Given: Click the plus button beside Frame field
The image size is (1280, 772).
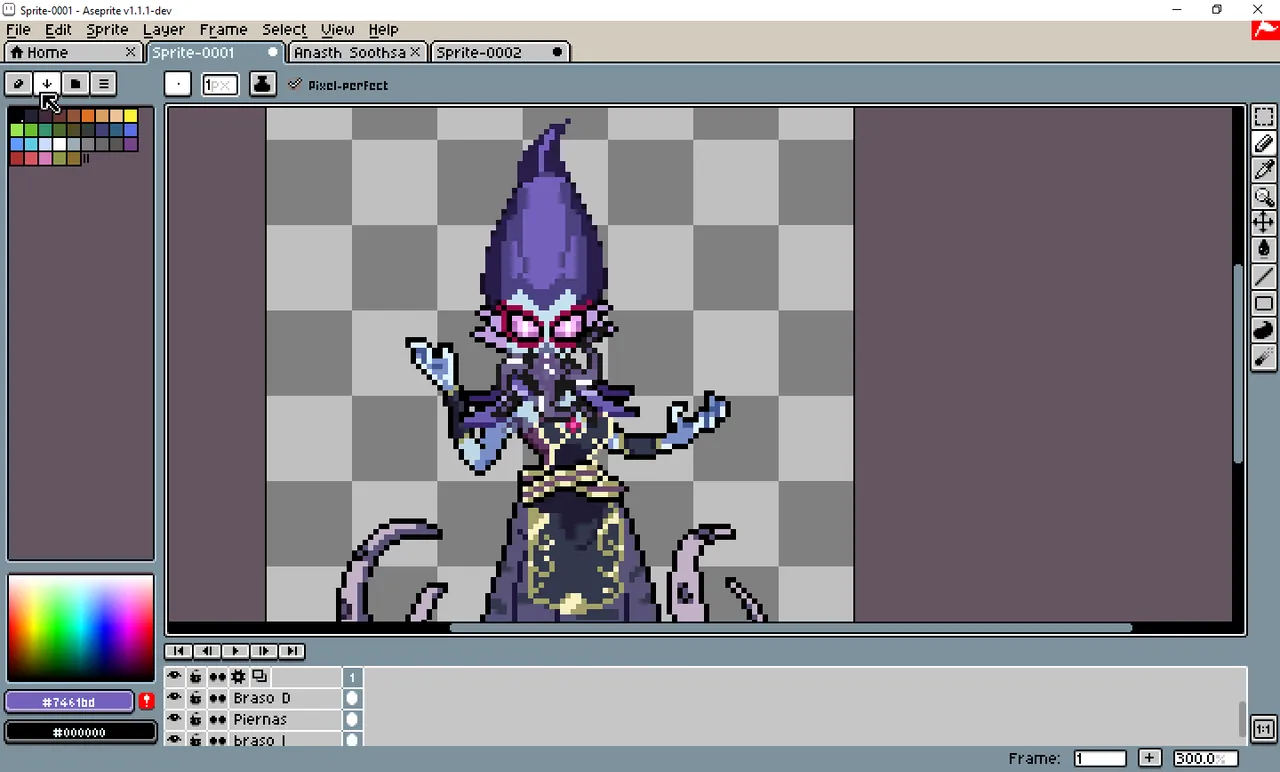Looking at the screenshot, I should pos(1150,758).
